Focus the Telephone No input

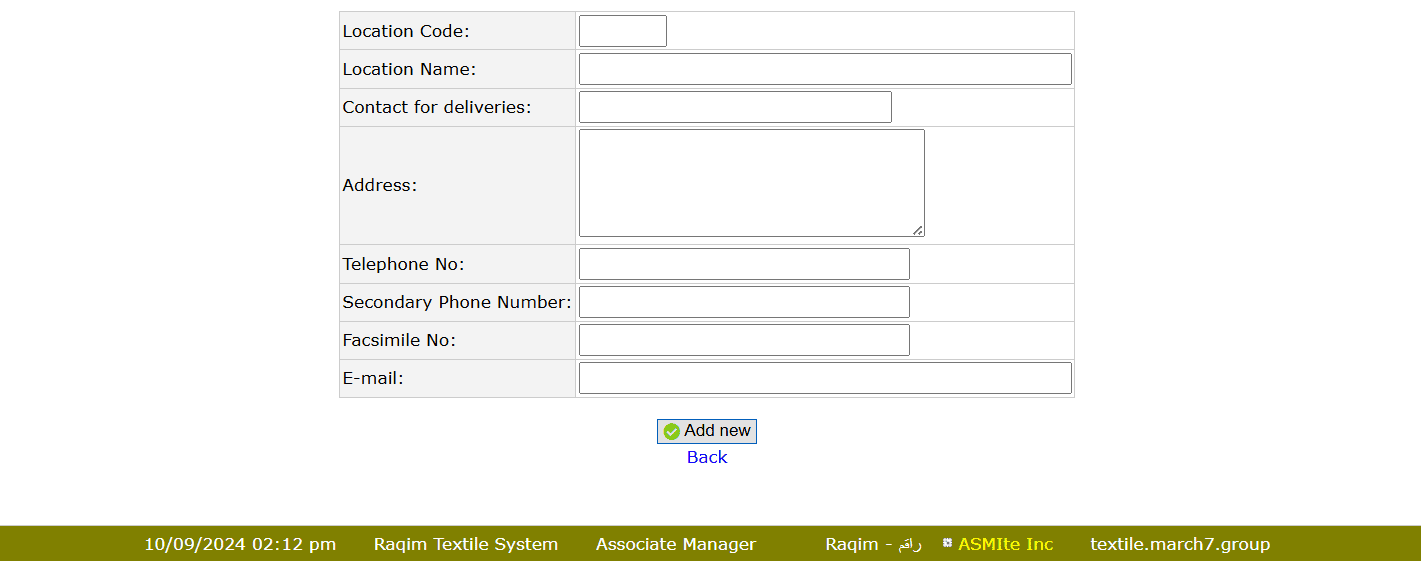(x=744, y=264)
